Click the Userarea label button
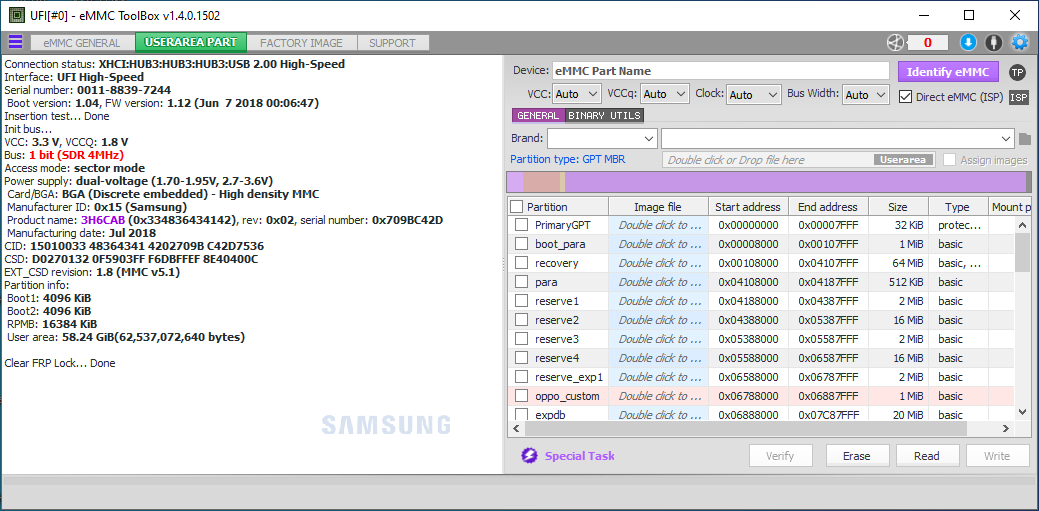 [x=904, y=160]
